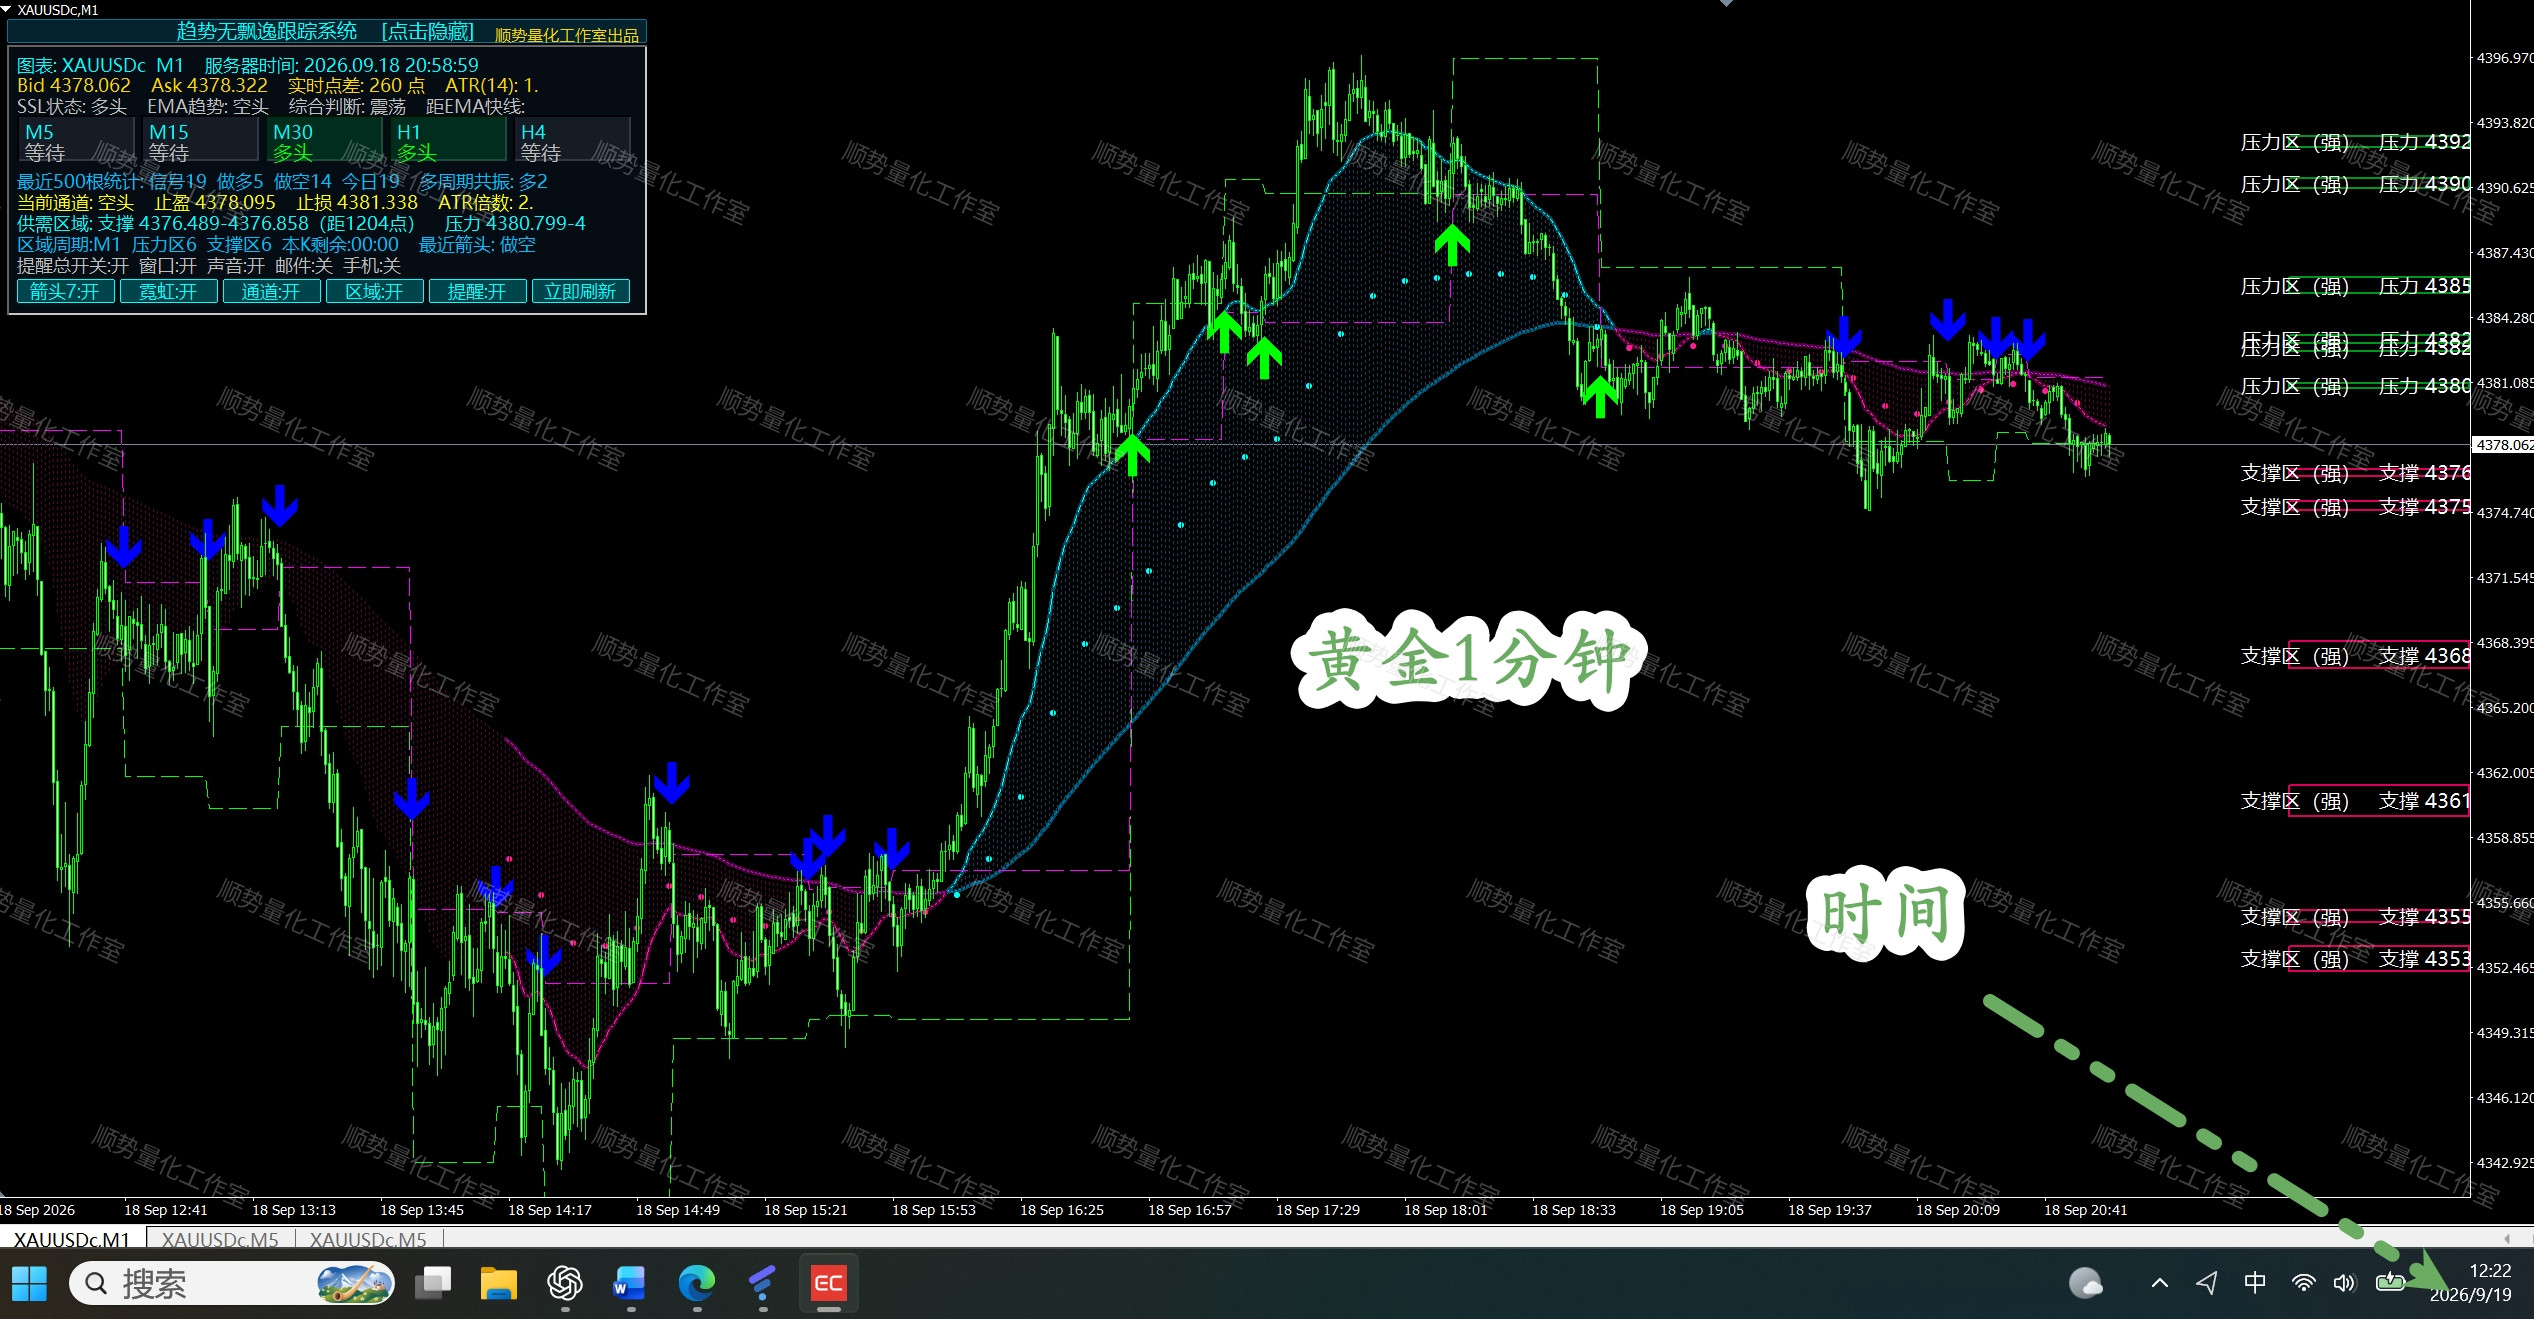Click the 搜索 taskbar search box

point(232,1283)
